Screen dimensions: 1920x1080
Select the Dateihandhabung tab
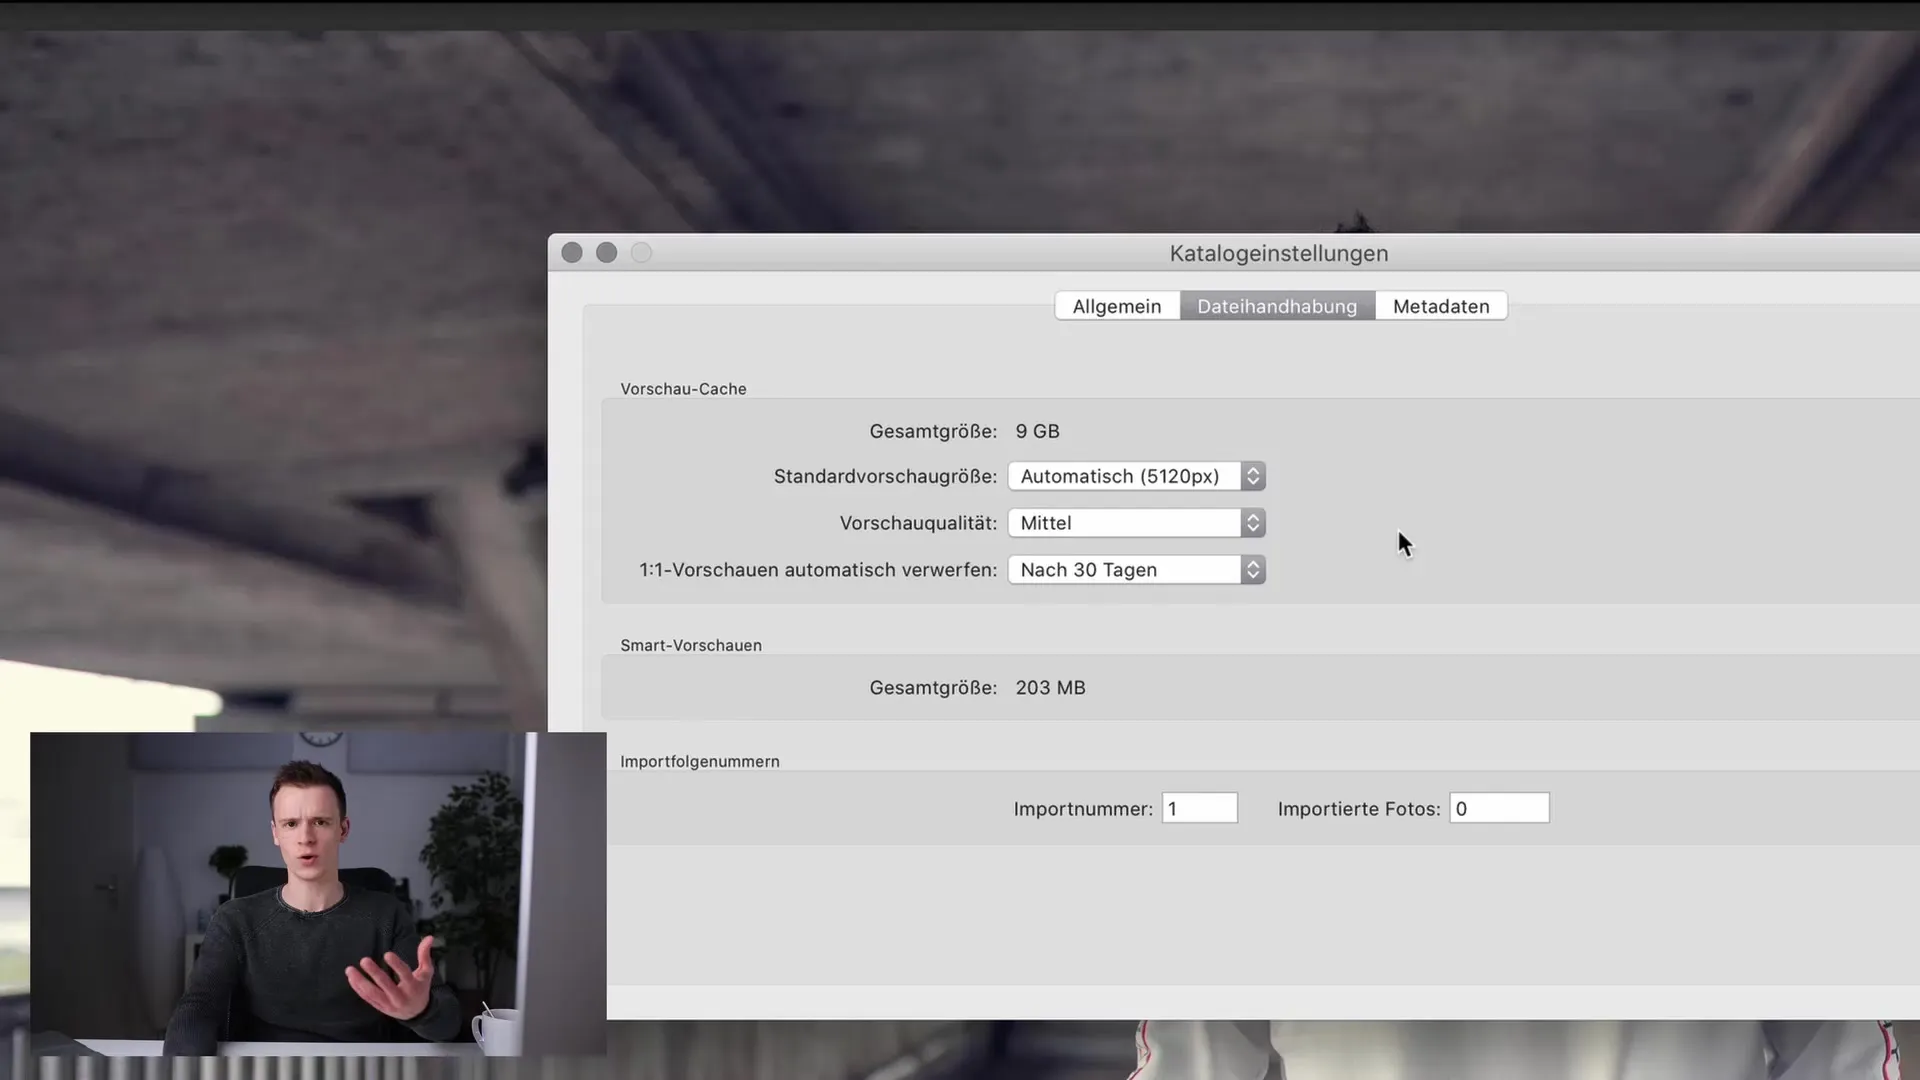[x=1277, y=306]
